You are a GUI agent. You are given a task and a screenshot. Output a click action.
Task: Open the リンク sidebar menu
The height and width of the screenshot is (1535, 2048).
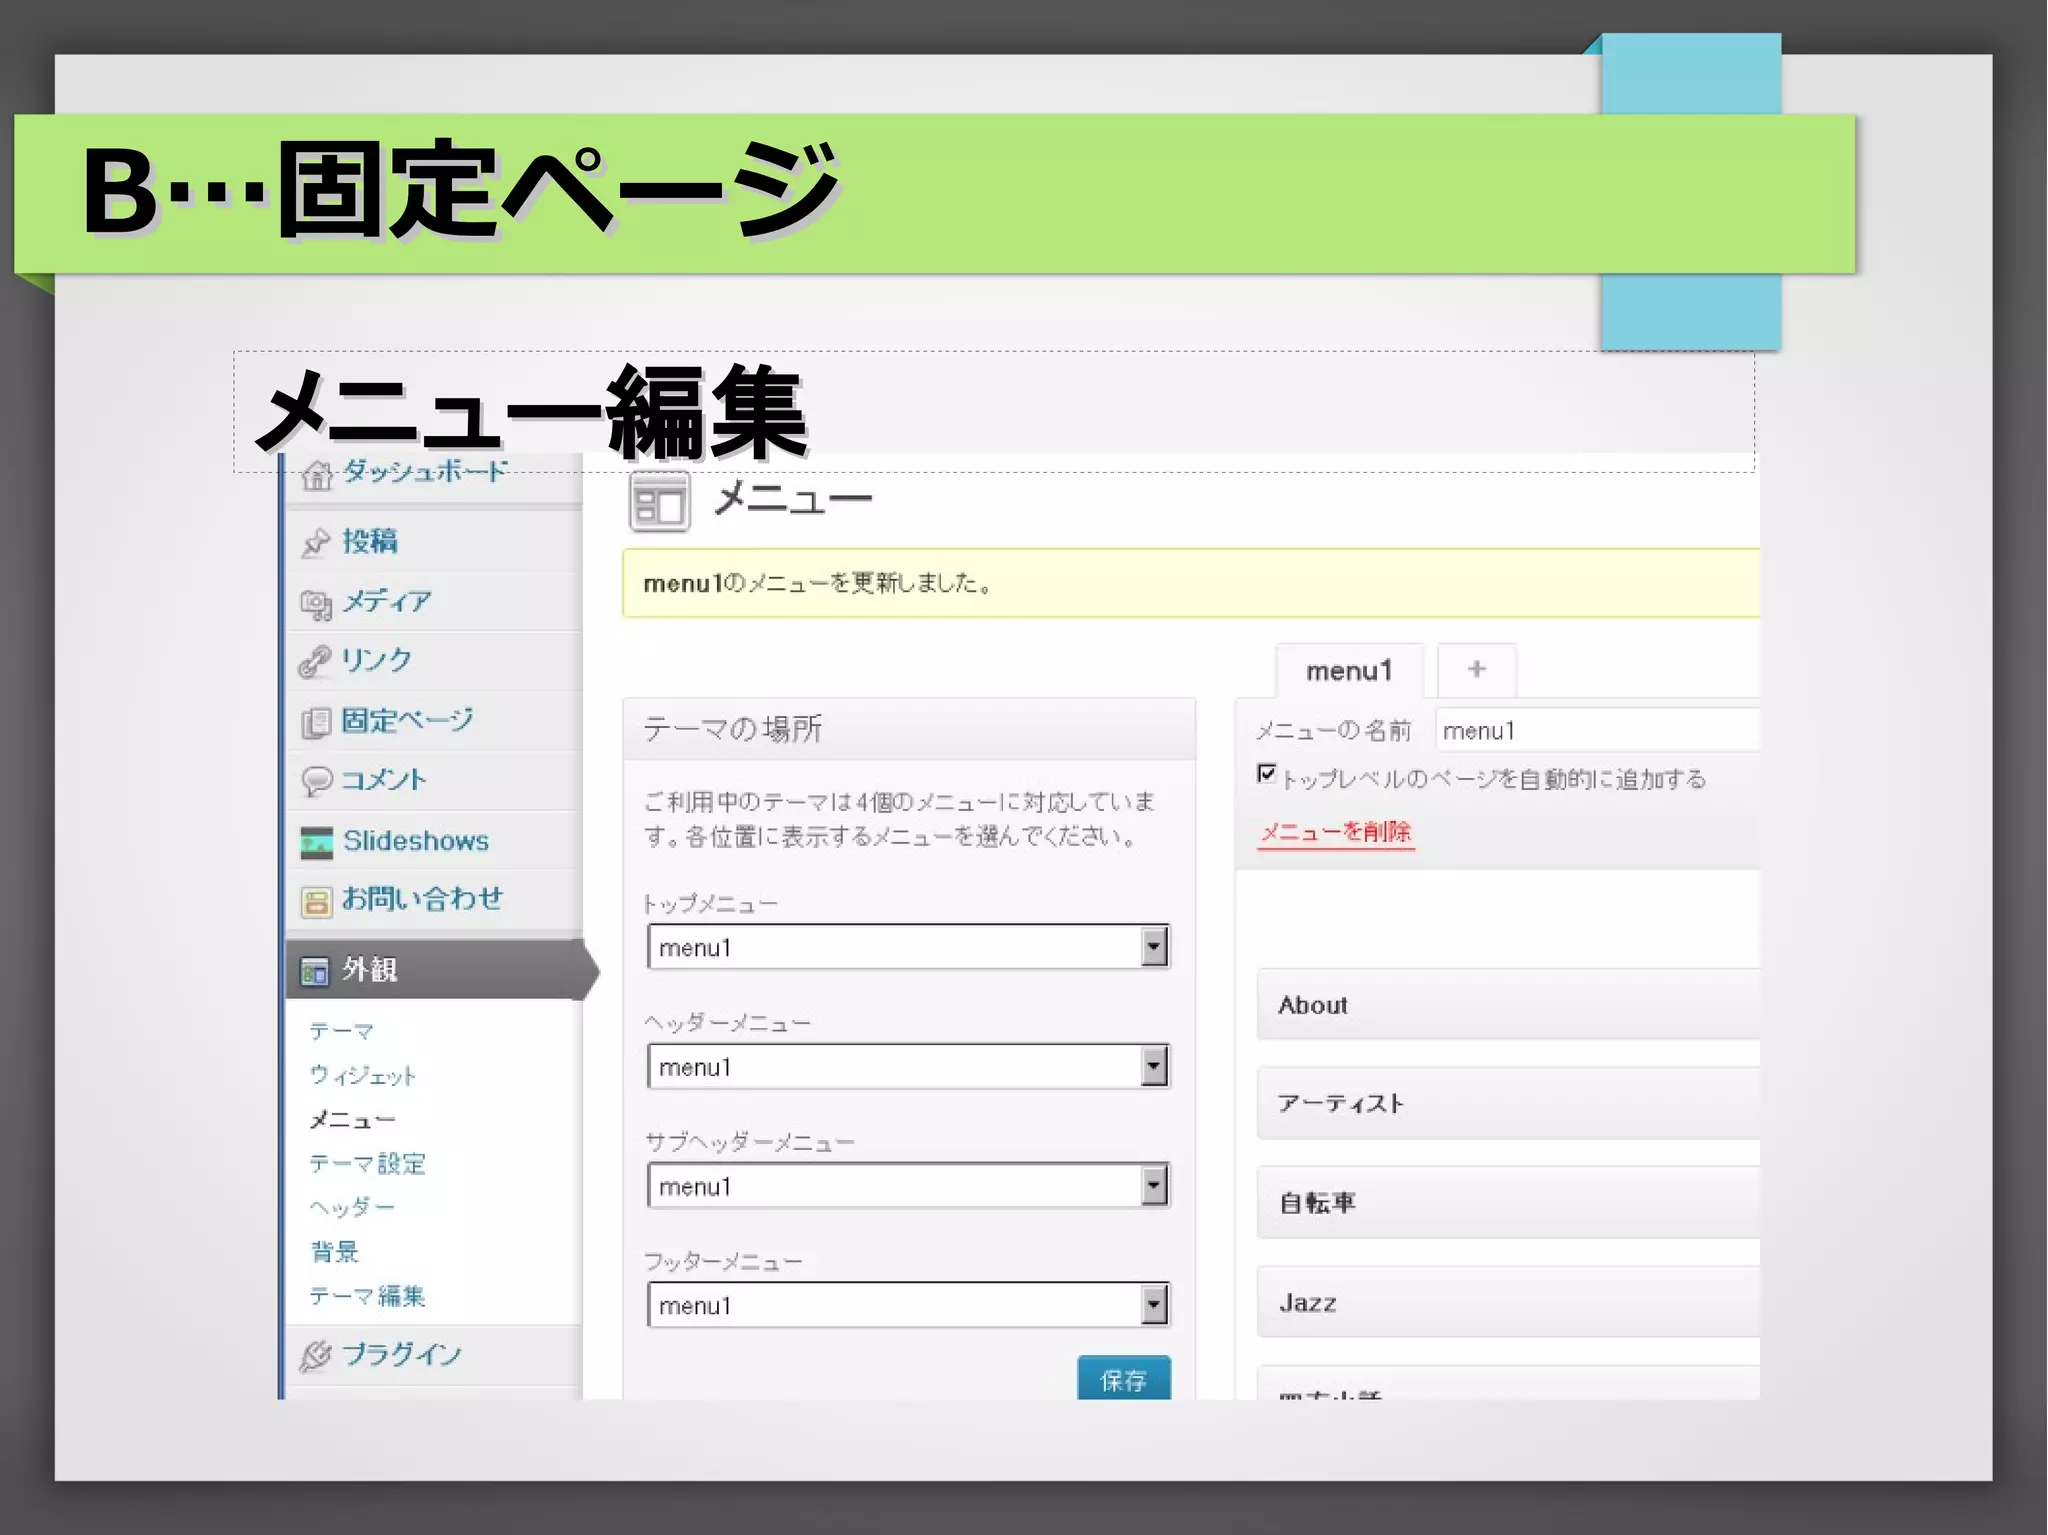(376, 660)
